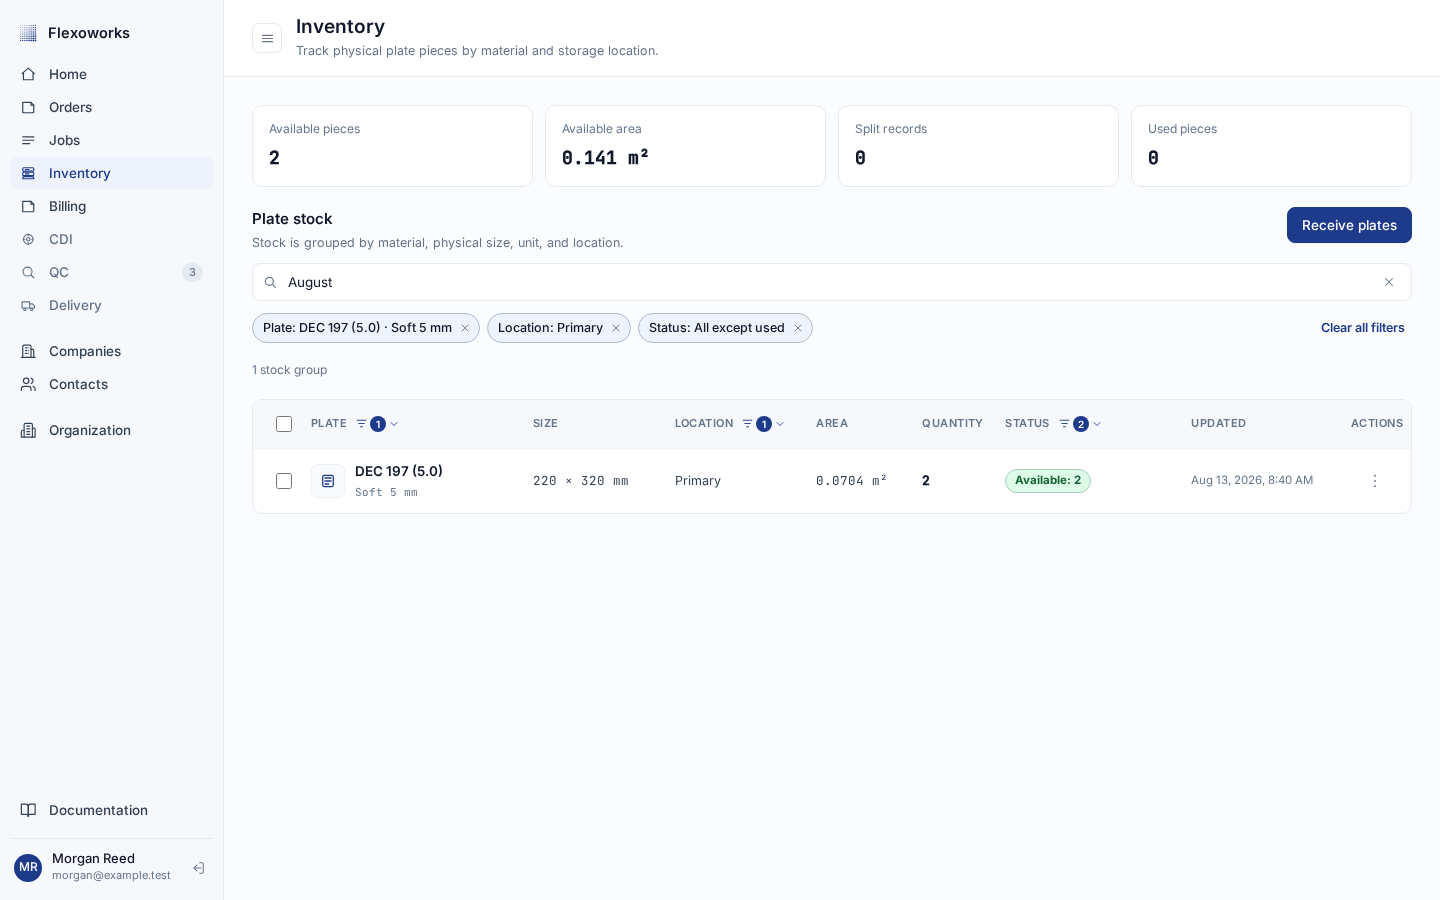Clear the August search text

pyautogui.click(x=1389, y=282)
